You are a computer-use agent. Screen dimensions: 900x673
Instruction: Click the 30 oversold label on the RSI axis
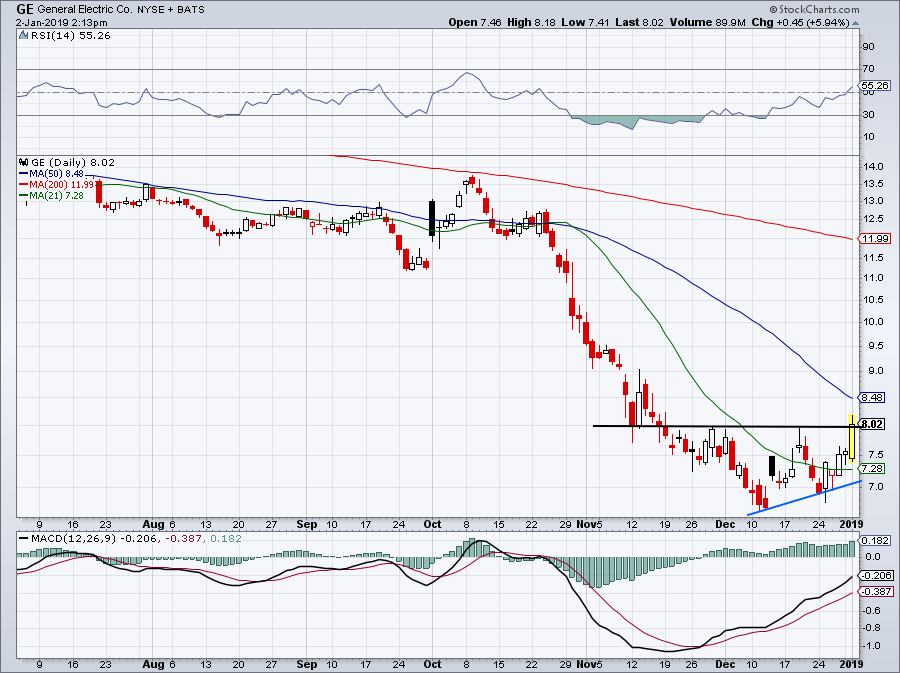[869, 115]
